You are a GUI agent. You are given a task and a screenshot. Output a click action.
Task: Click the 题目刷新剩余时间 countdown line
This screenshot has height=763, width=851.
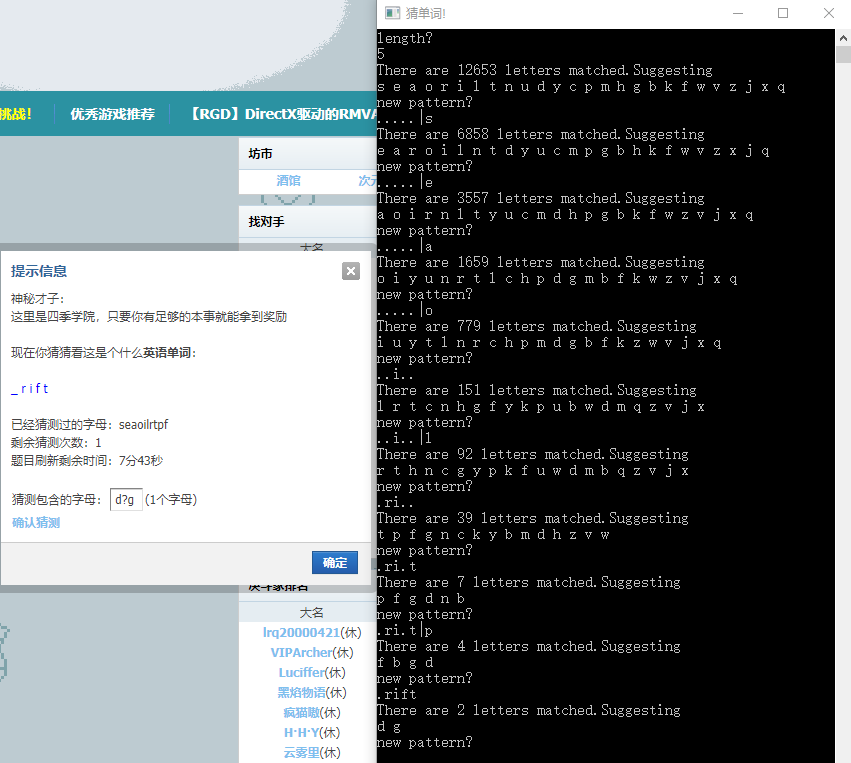click(87, 461)
